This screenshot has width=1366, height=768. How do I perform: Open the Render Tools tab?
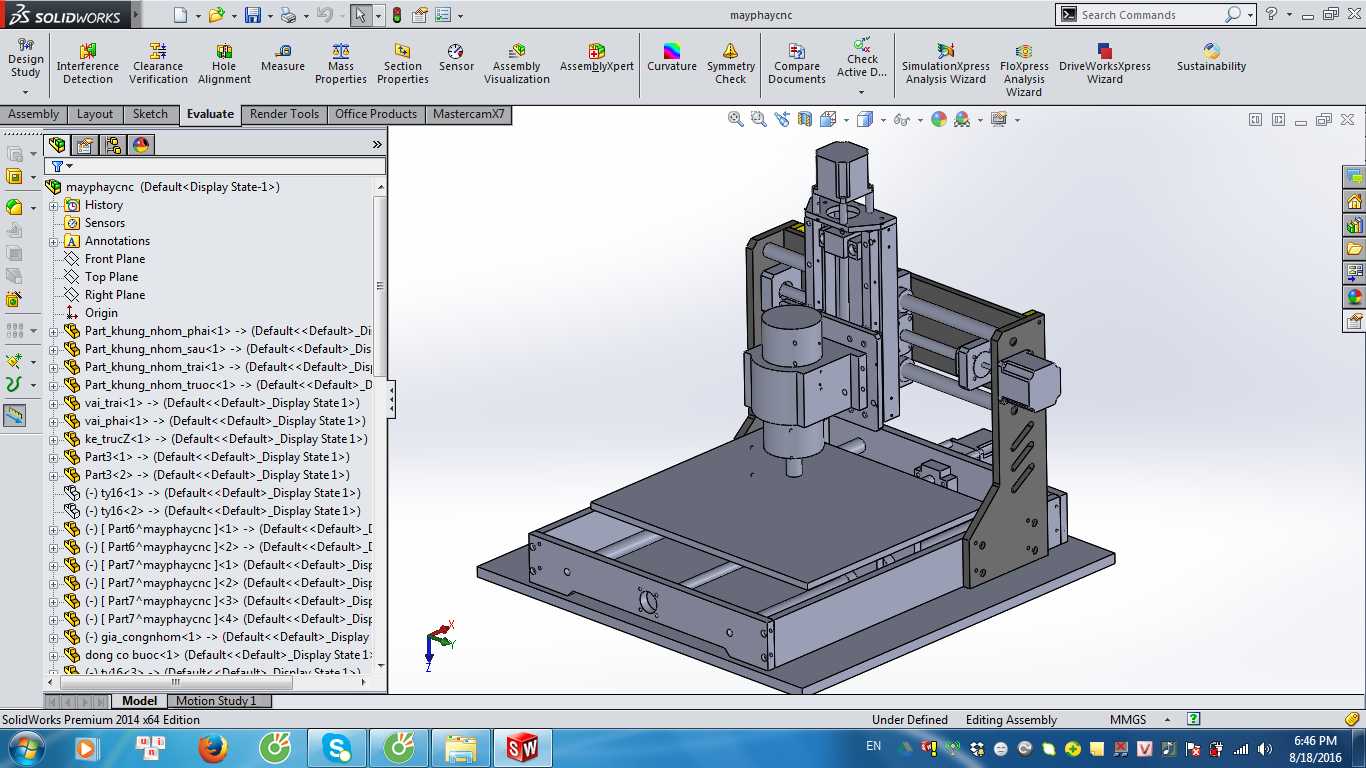[x=284, y=114]
